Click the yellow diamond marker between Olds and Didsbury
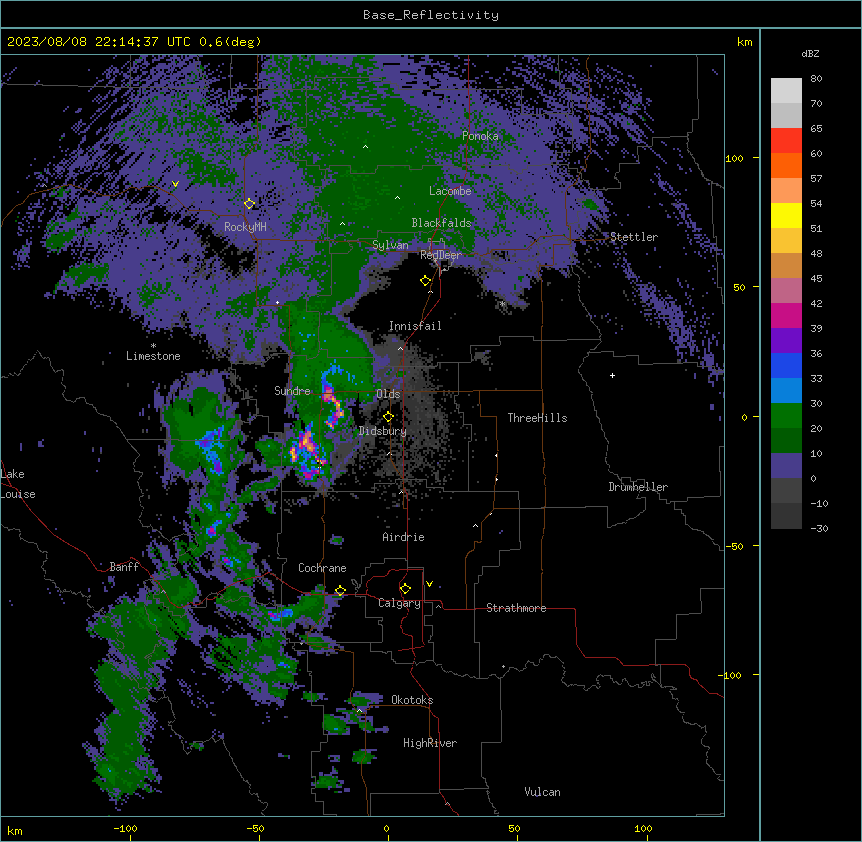This screenshot has height=842, width=862. 388,417
